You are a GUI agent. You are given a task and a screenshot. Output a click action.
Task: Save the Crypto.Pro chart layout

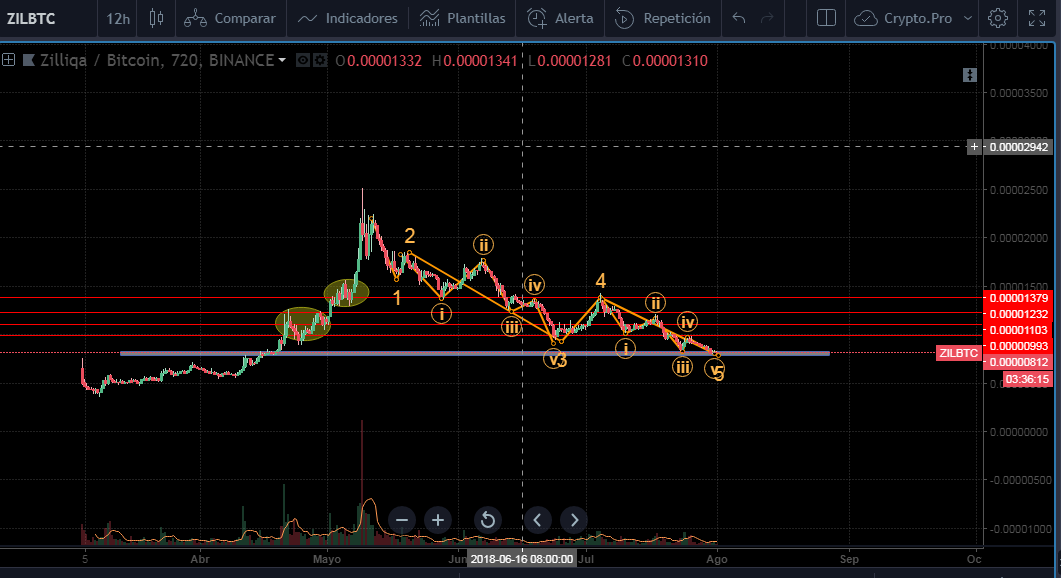pos(903,18)
